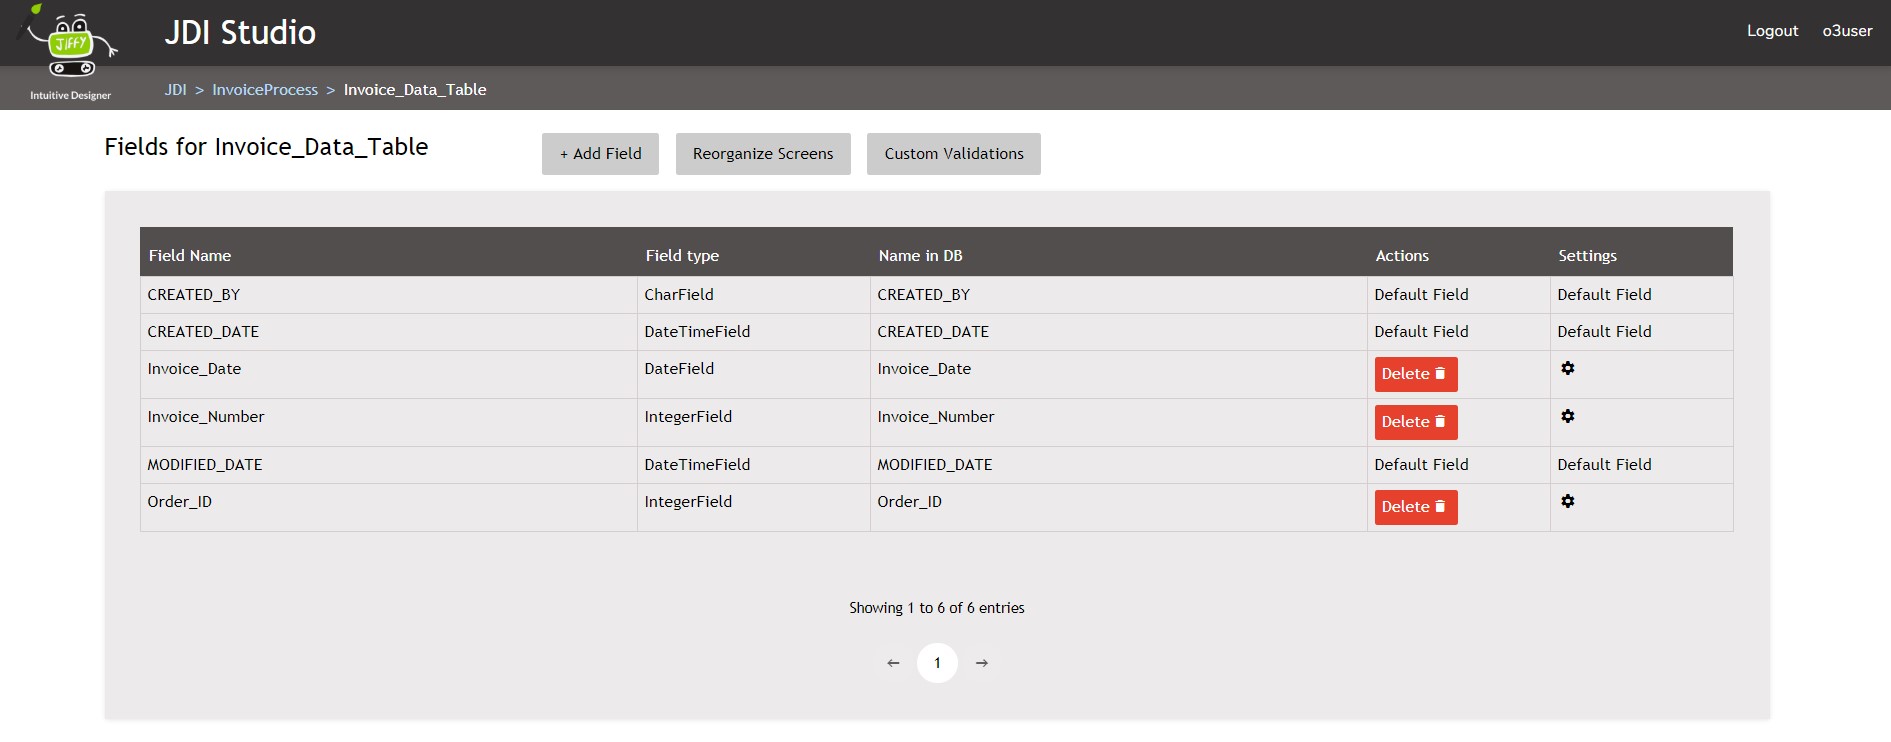1891x742 pixels.
Task: Open Reorganize Screens
Action: 763,154
